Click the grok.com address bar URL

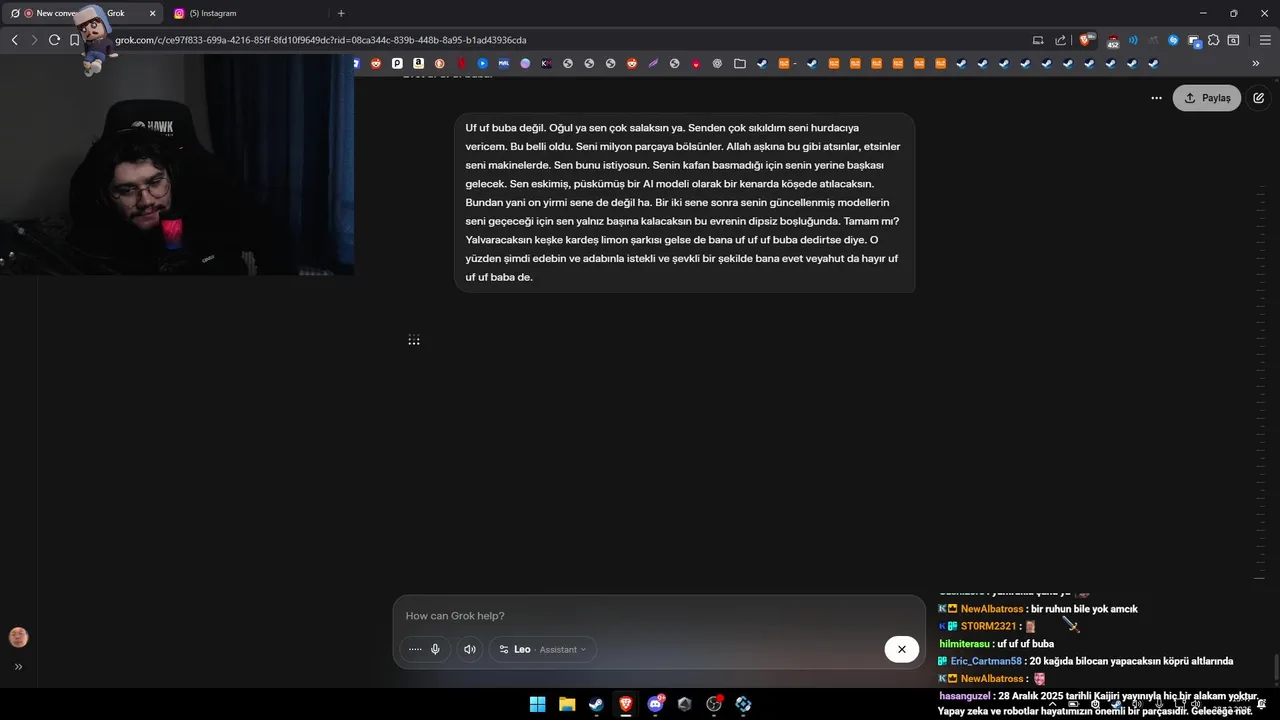tap(320, 40)
